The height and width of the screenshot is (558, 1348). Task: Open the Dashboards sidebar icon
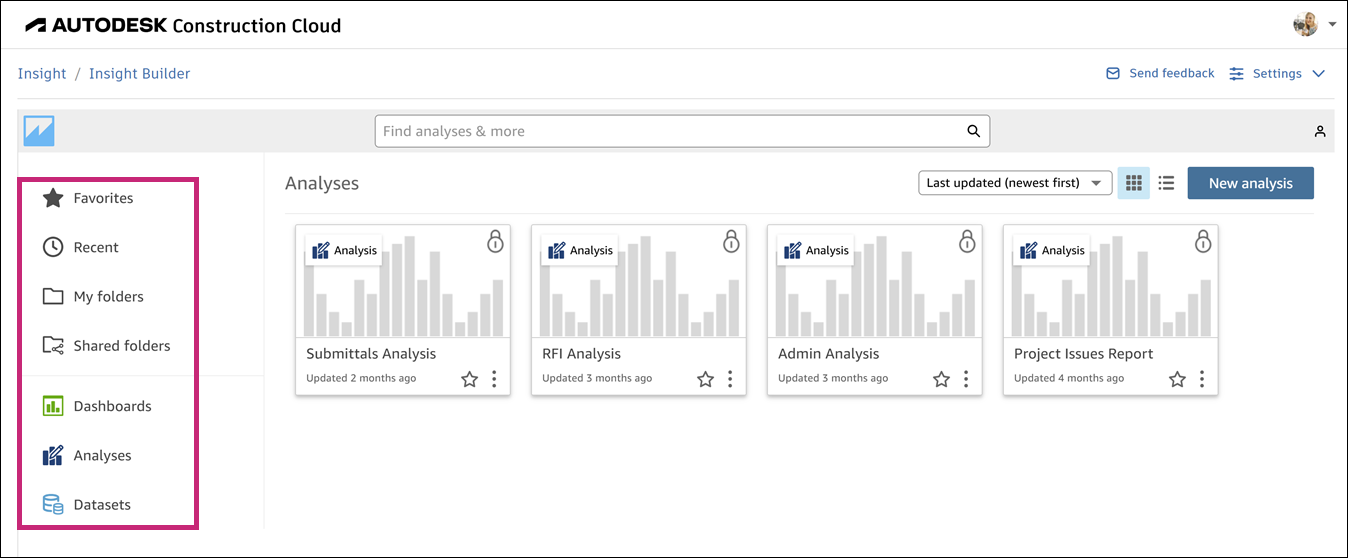[x=53, y=406]
